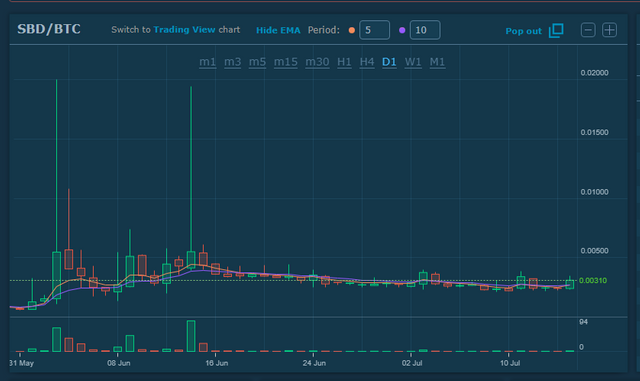Viewport: 640px width, 381px height.
Task: Zoom out chart with minus icon
Action: 588,30
